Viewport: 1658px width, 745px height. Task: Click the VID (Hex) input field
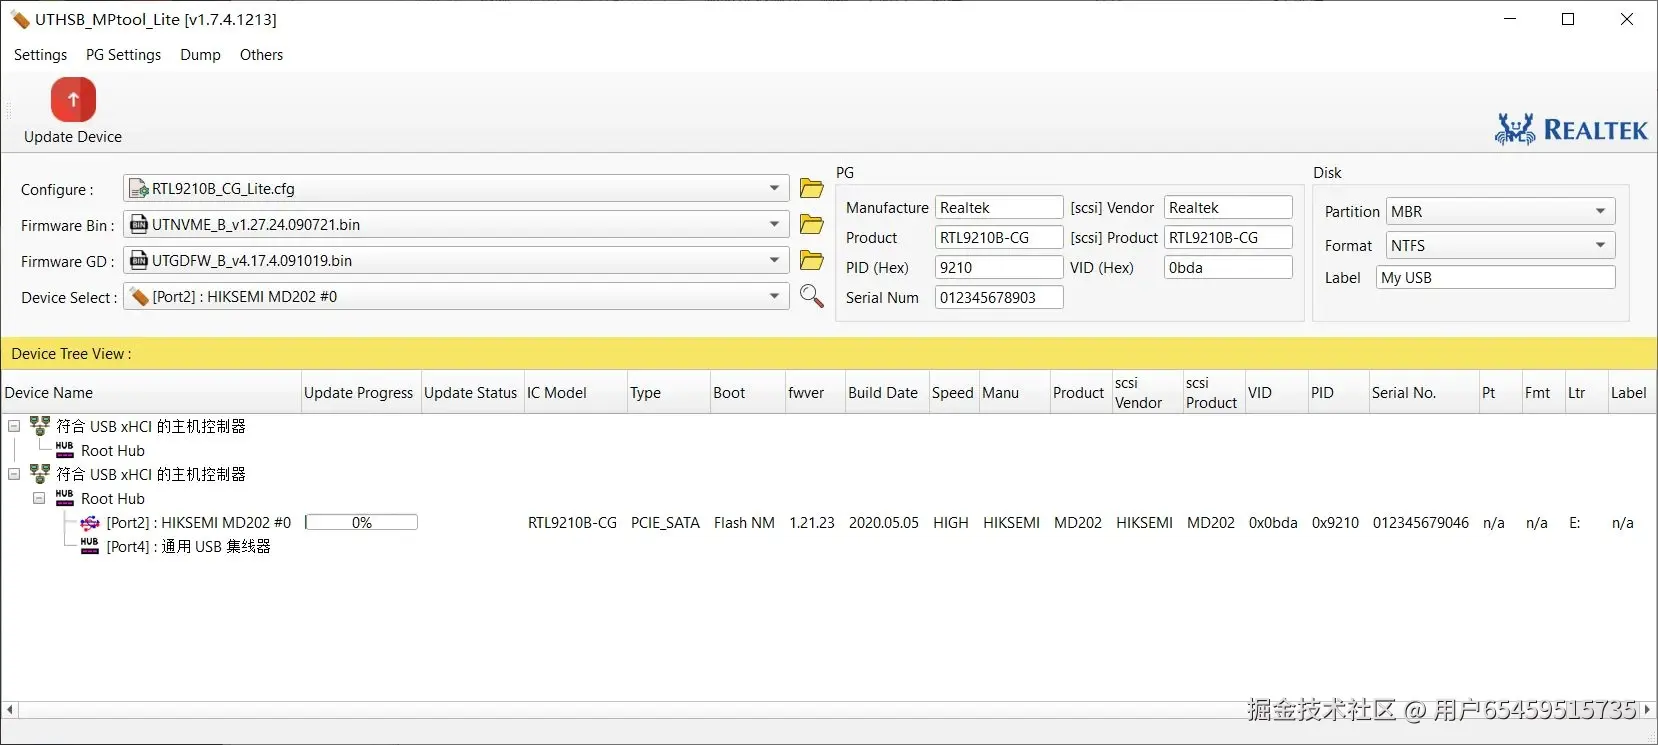point(1228,267)
